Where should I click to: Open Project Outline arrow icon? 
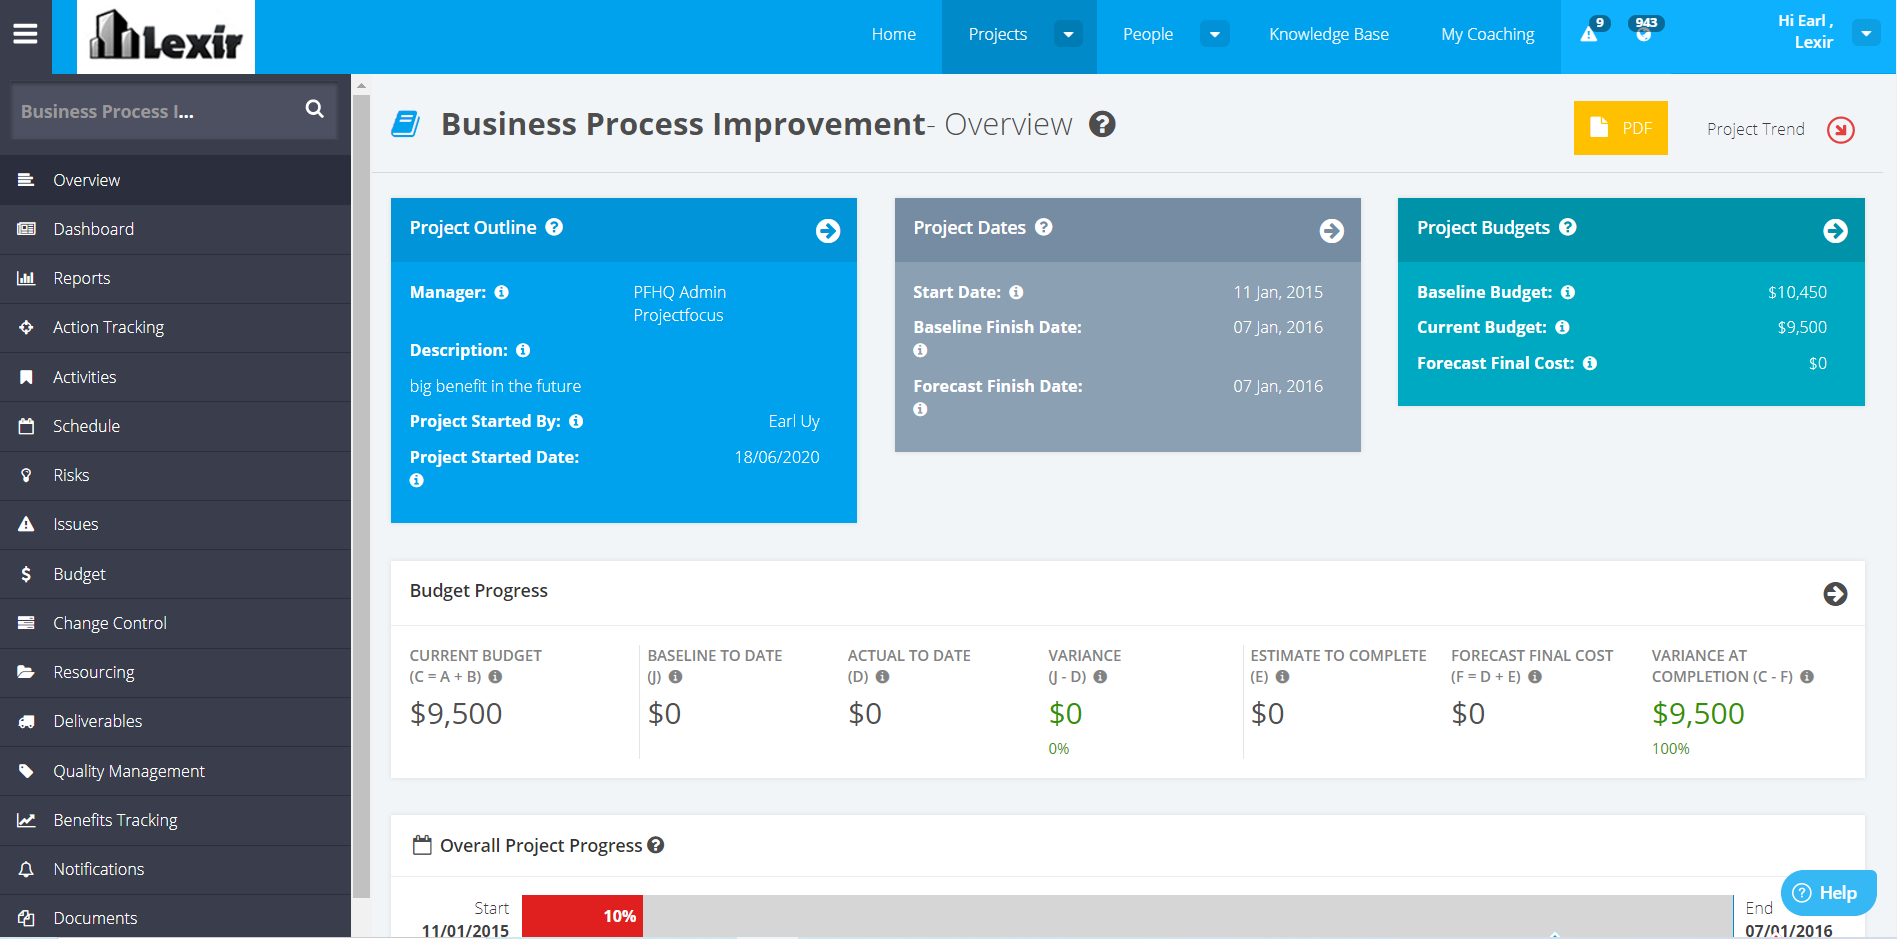point(828,231)
